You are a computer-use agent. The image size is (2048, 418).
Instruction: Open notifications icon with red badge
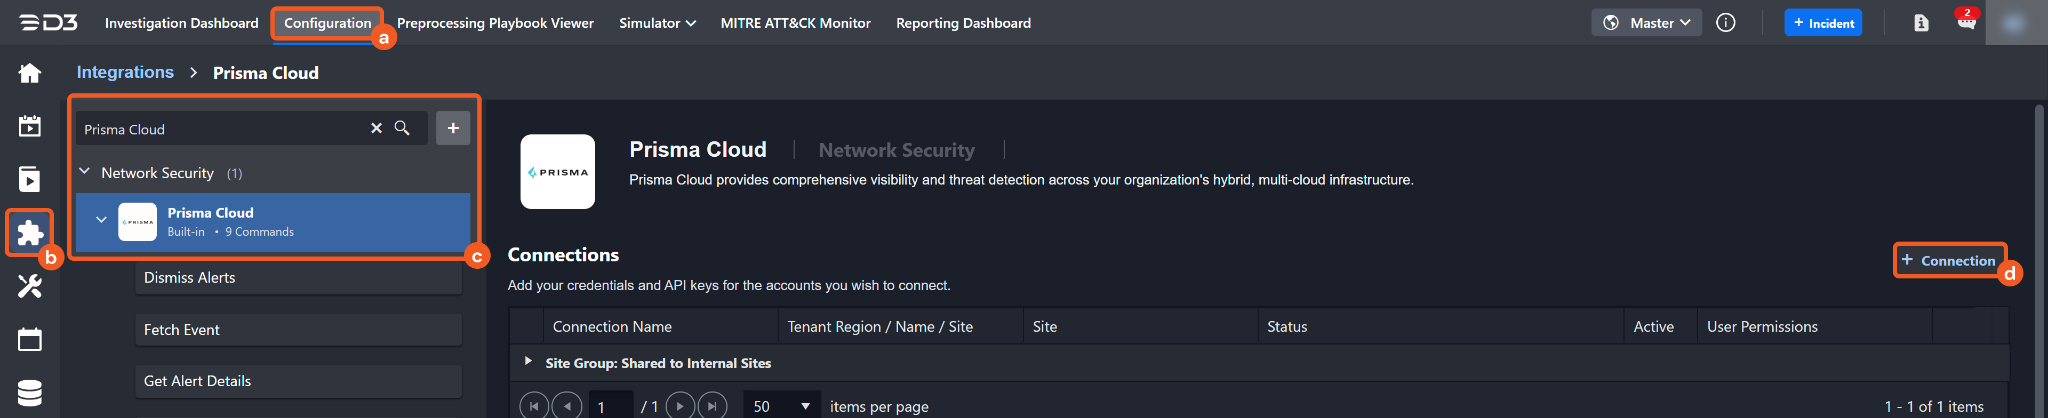coord(1966,22)
